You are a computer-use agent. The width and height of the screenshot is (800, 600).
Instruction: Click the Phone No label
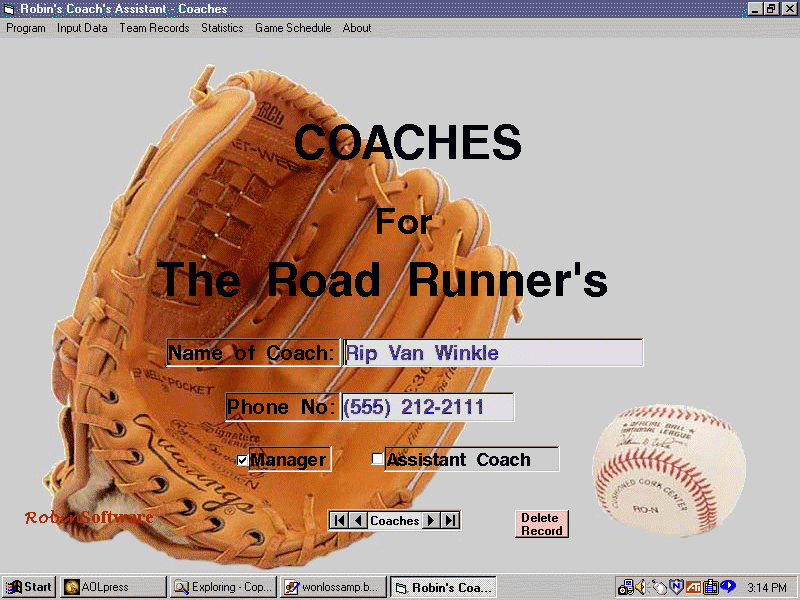tap(283, 407)
